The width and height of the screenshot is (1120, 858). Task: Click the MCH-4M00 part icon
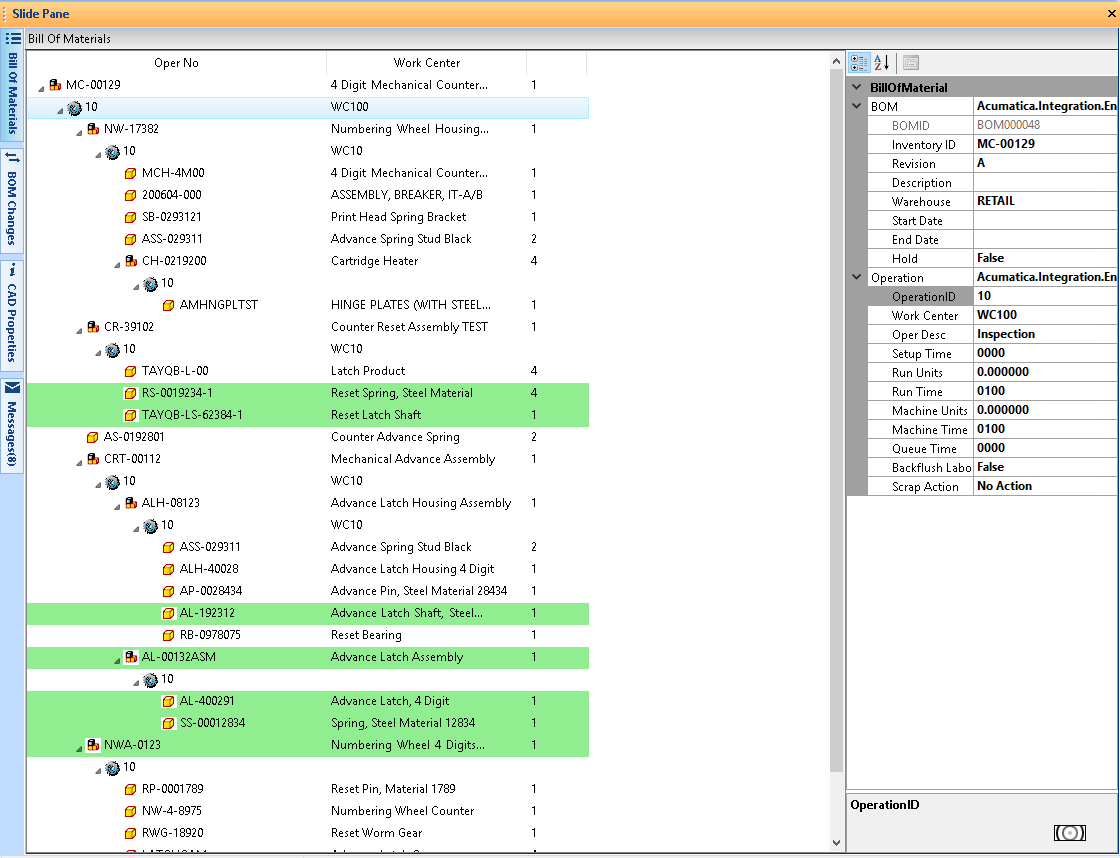click(x=130, y=173)
